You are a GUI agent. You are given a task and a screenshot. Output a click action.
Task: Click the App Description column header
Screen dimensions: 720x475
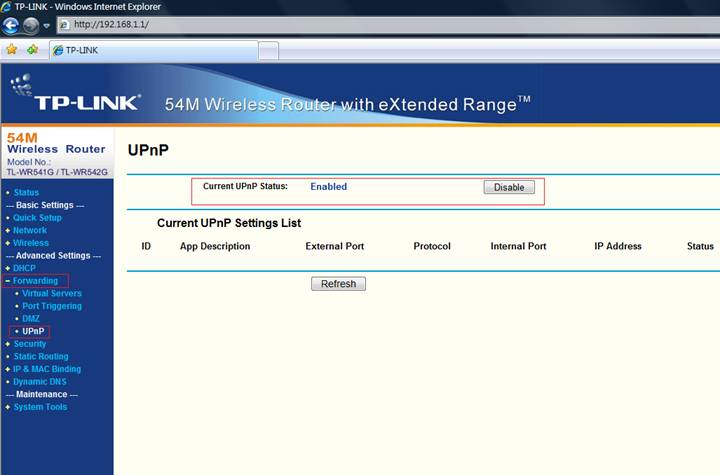[x=215, y=246]
